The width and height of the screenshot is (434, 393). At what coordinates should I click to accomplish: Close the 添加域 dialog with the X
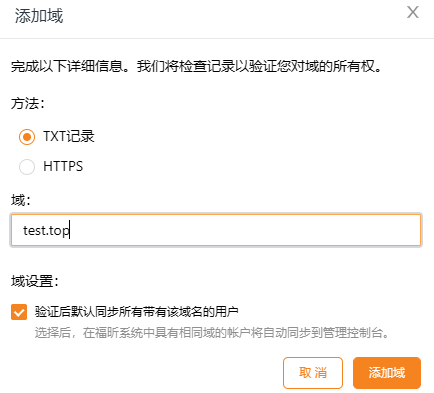[413, 12]
